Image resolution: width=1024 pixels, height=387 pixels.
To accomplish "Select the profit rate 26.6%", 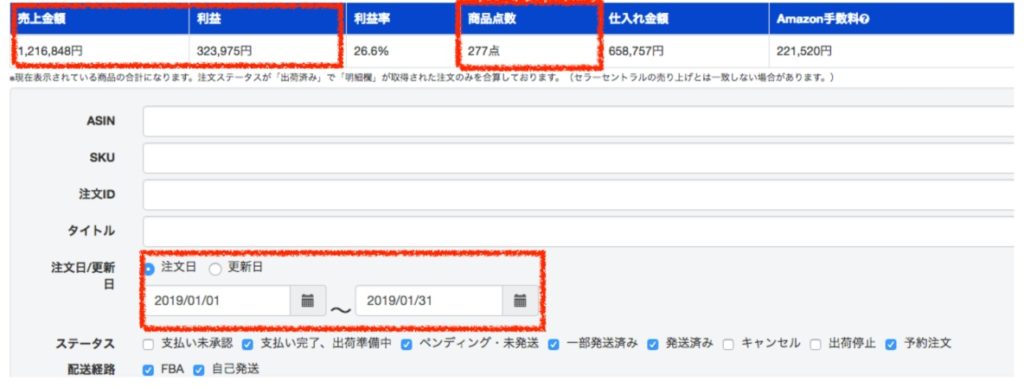I will (x=370, y=51).
